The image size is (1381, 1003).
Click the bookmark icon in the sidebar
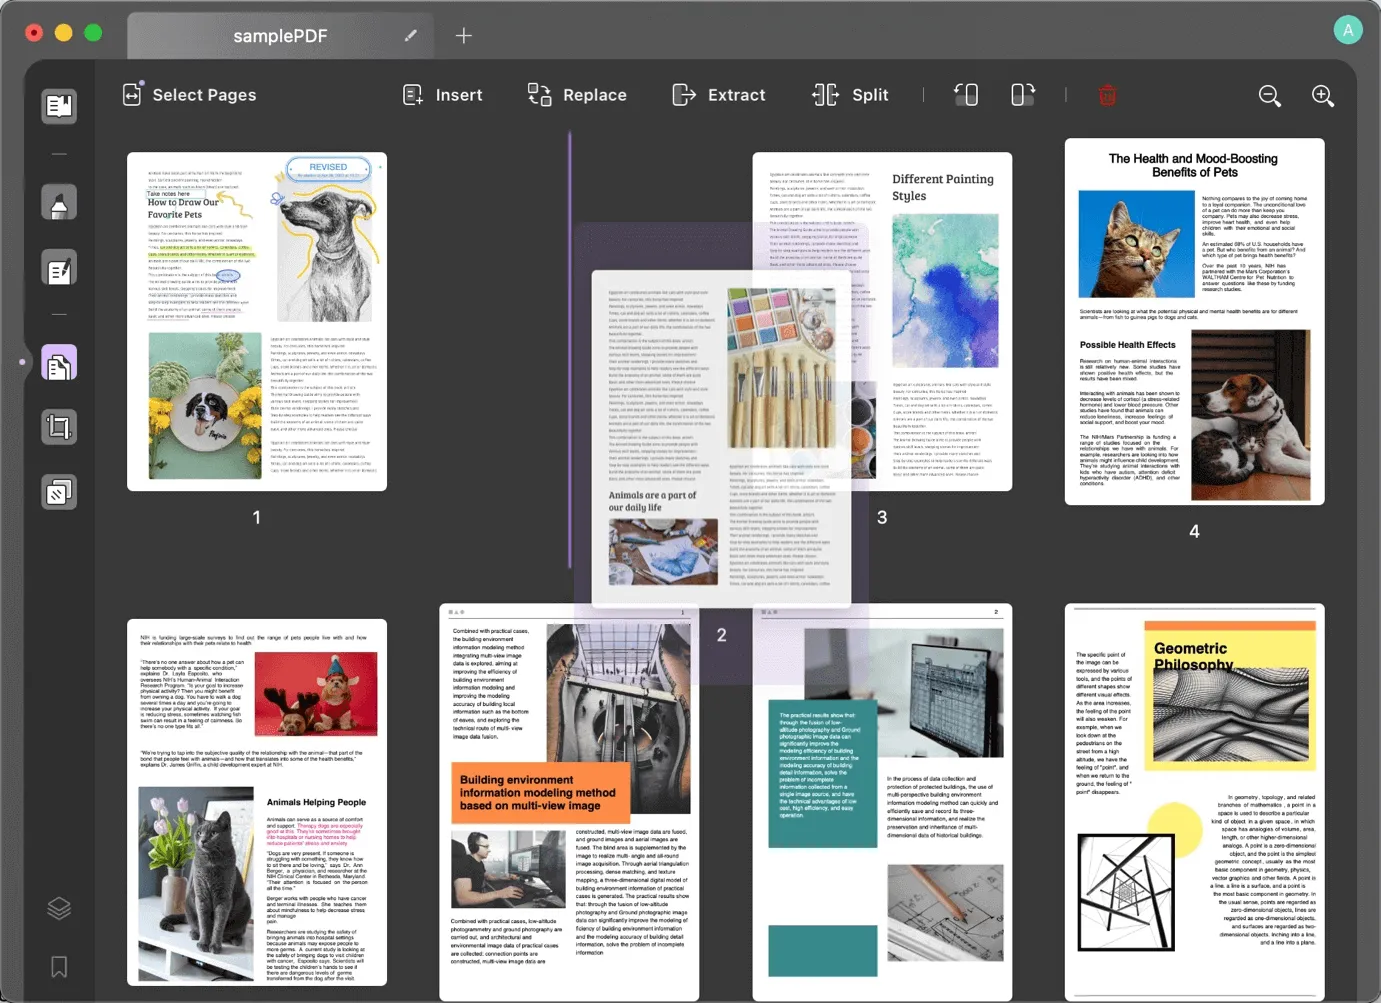pyautogui.click(x=59, y=966)
